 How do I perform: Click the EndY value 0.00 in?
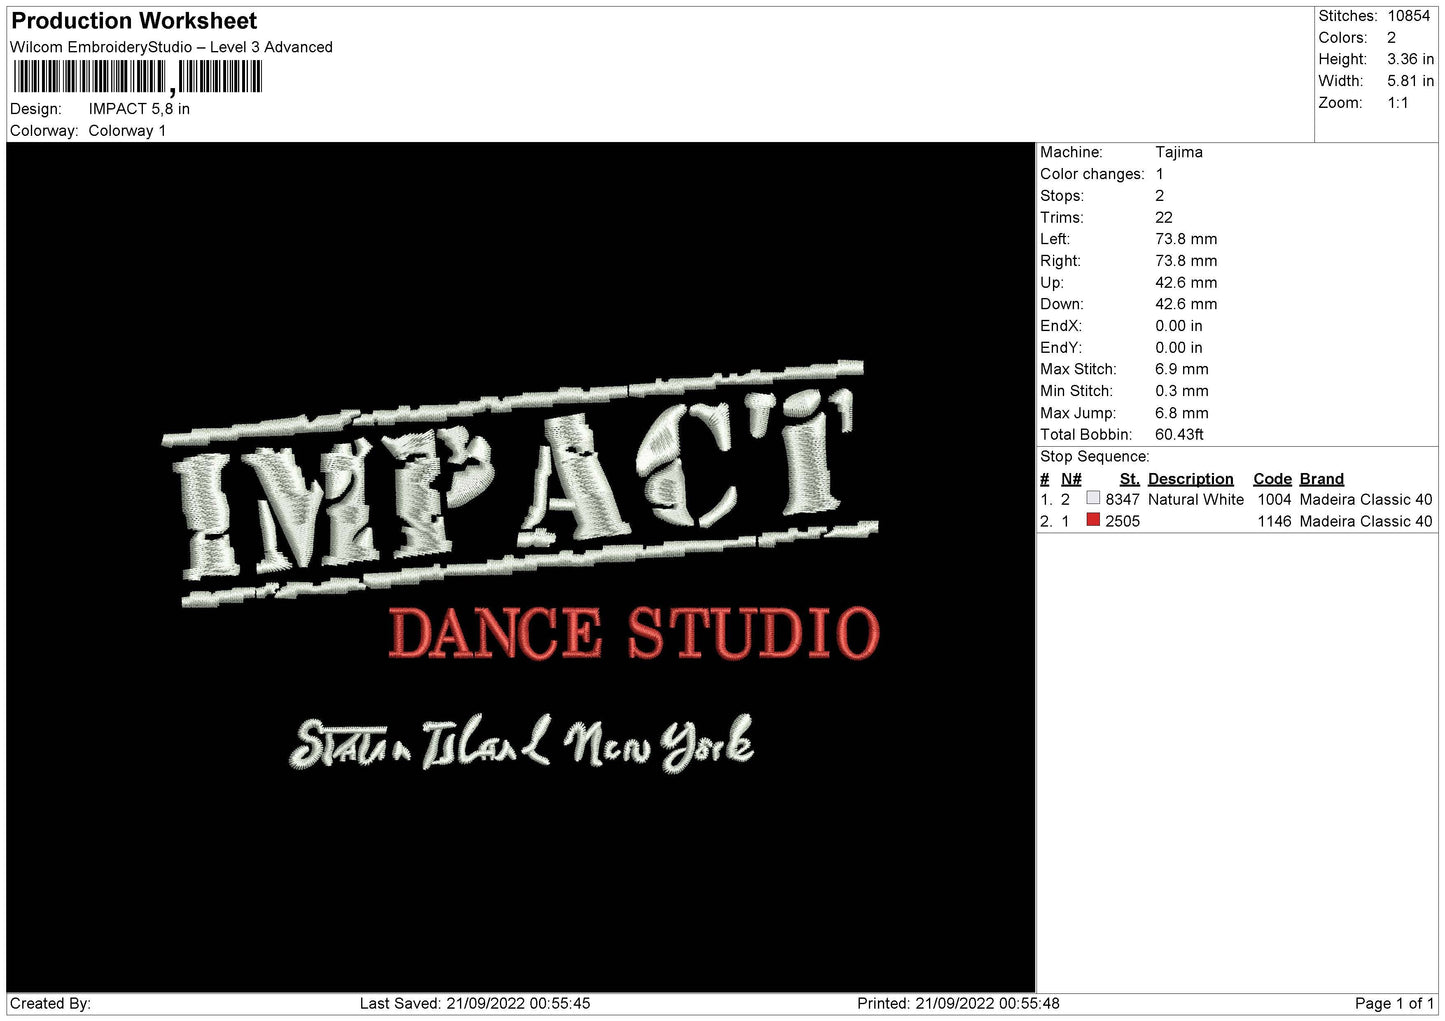click(x=1179, y=348)
